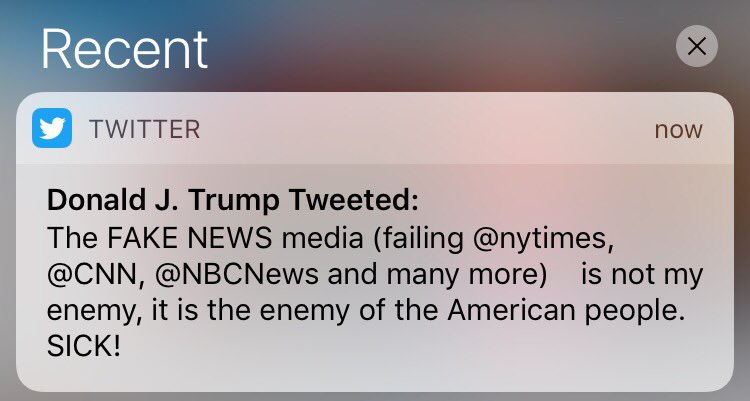
Task: Open the "Donald J. Trump Tweeted:" title
Action: point(232,200)
